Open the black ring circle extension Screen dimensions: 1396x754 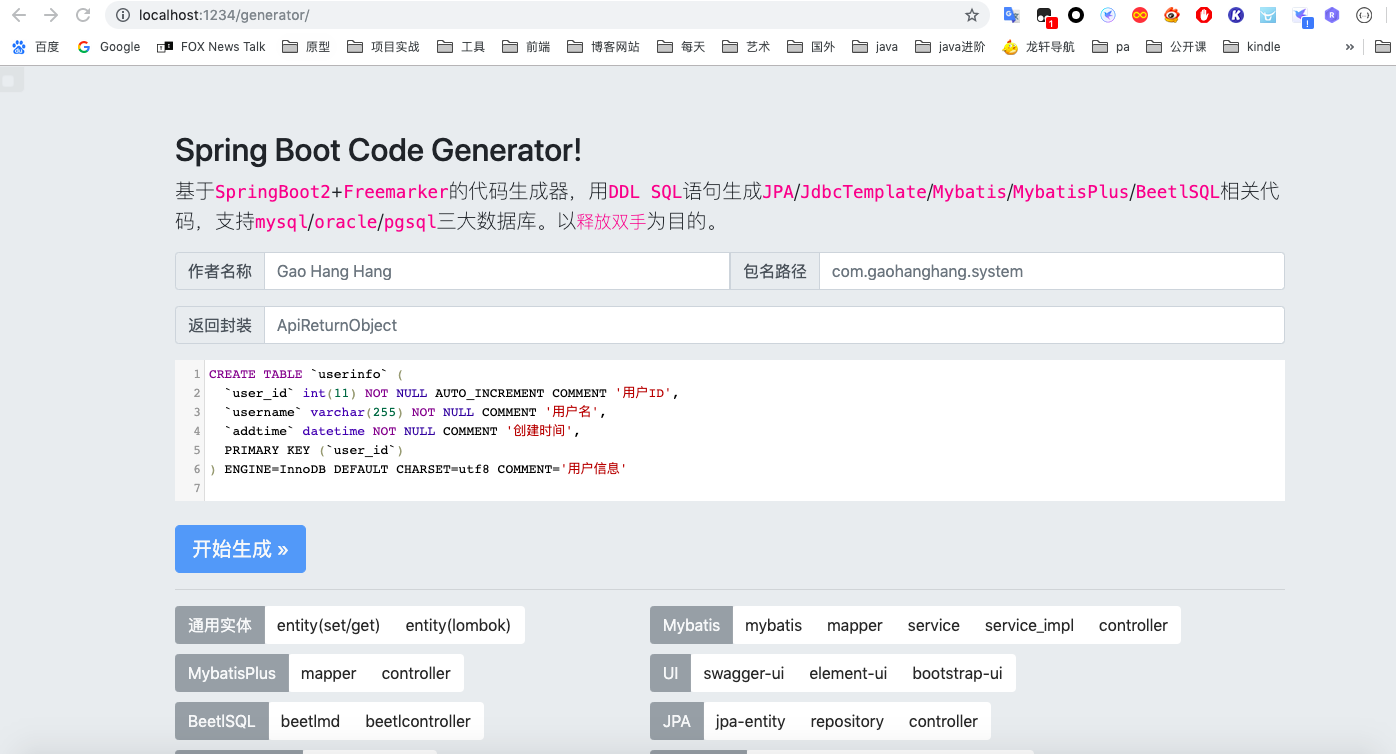[1076, 15]
